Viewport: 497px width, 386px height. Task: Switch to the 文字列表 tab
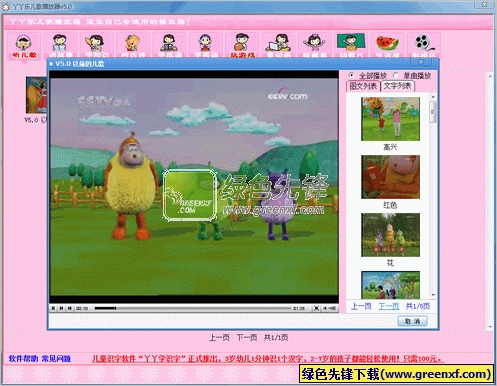(x=398, y=86)
